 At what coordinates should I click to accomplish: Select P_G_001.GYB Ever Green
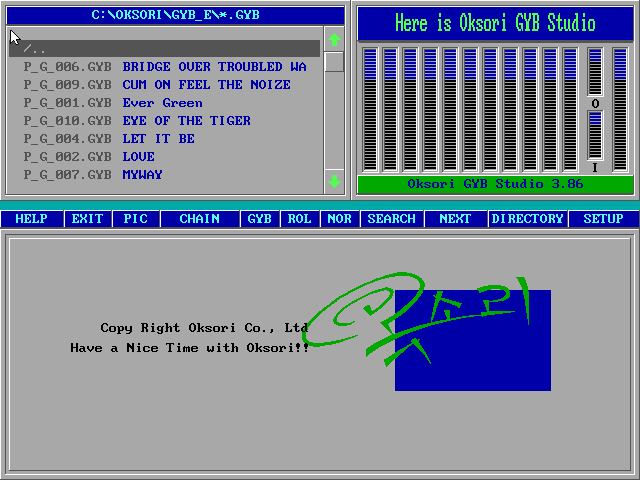click(x=164, y=102)
